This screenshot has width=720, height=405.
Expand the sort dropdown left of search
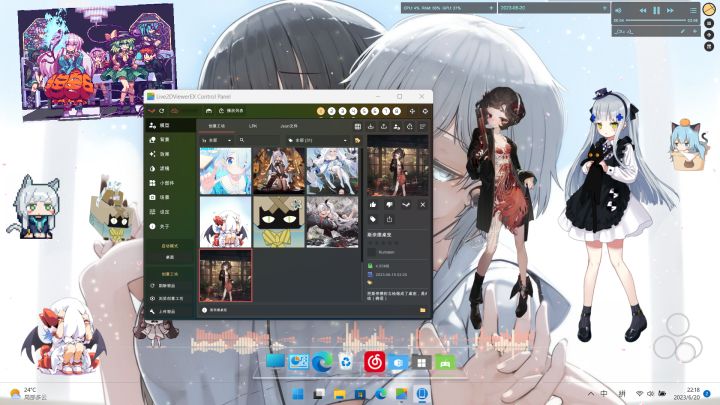pos(216,140)
